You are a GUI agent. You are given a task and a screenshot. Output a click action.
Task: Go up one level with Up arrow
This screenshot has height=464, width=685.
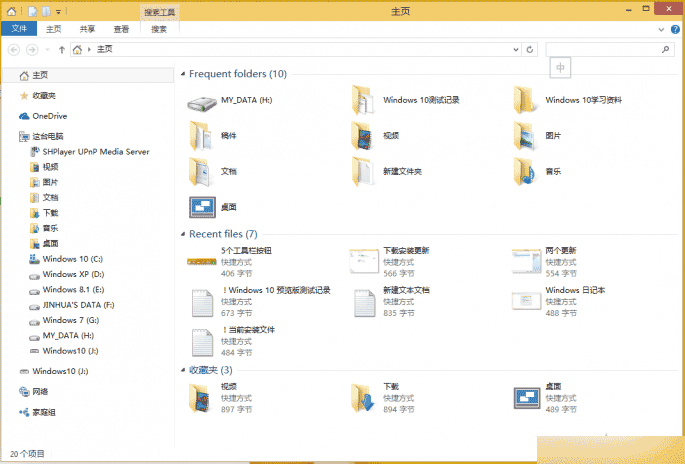point(62,49)
